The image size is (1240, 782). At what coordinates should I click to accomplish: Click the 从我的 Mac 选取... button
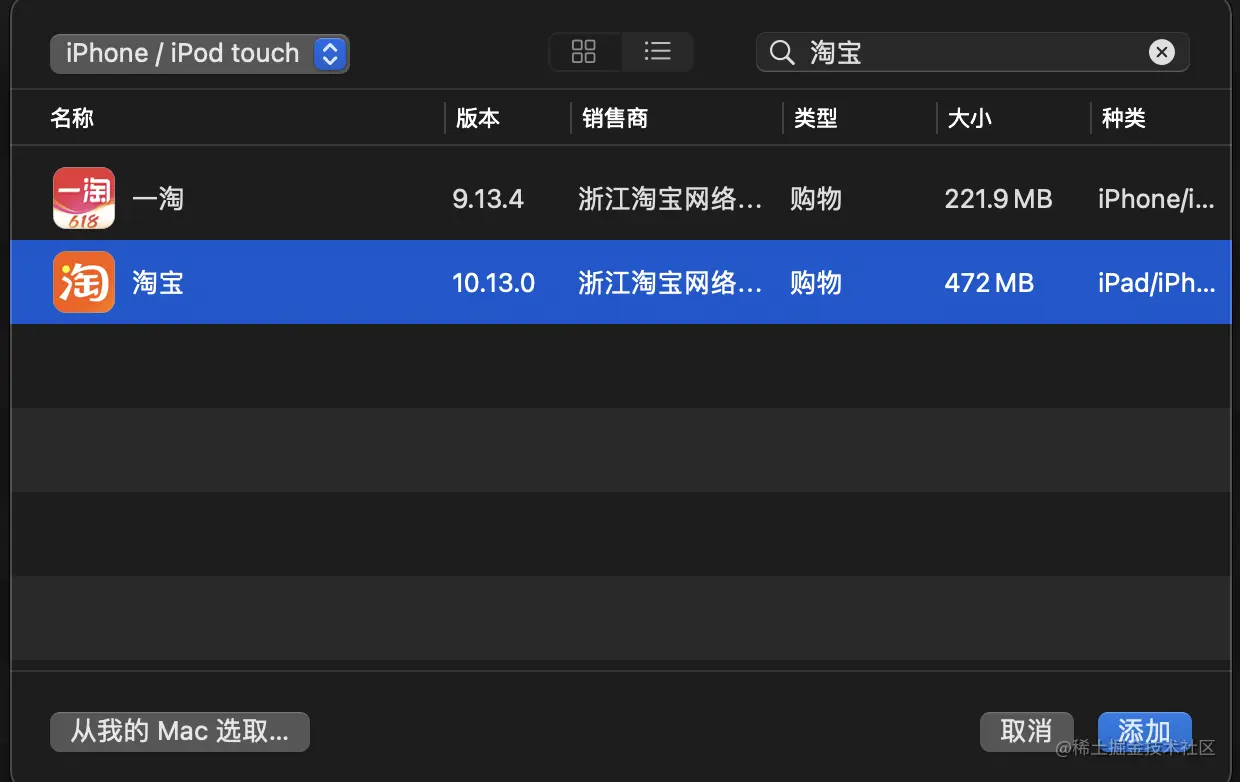(180, 731)
